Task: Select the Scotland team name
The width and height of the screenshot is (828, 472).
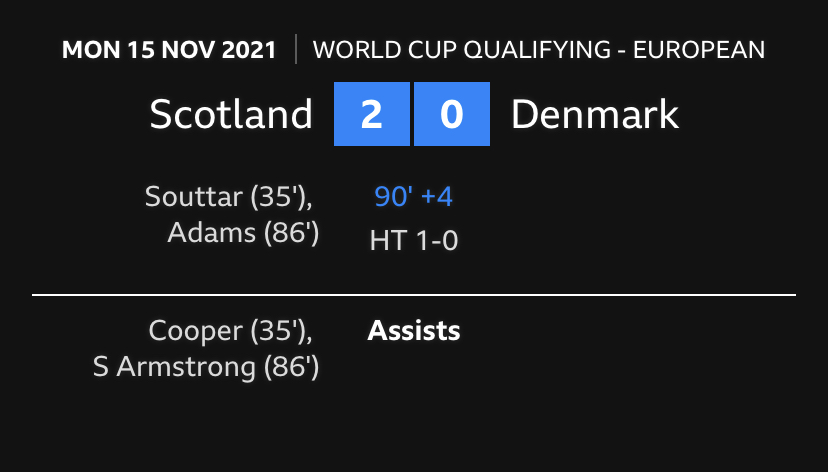Action: (231, 115)
